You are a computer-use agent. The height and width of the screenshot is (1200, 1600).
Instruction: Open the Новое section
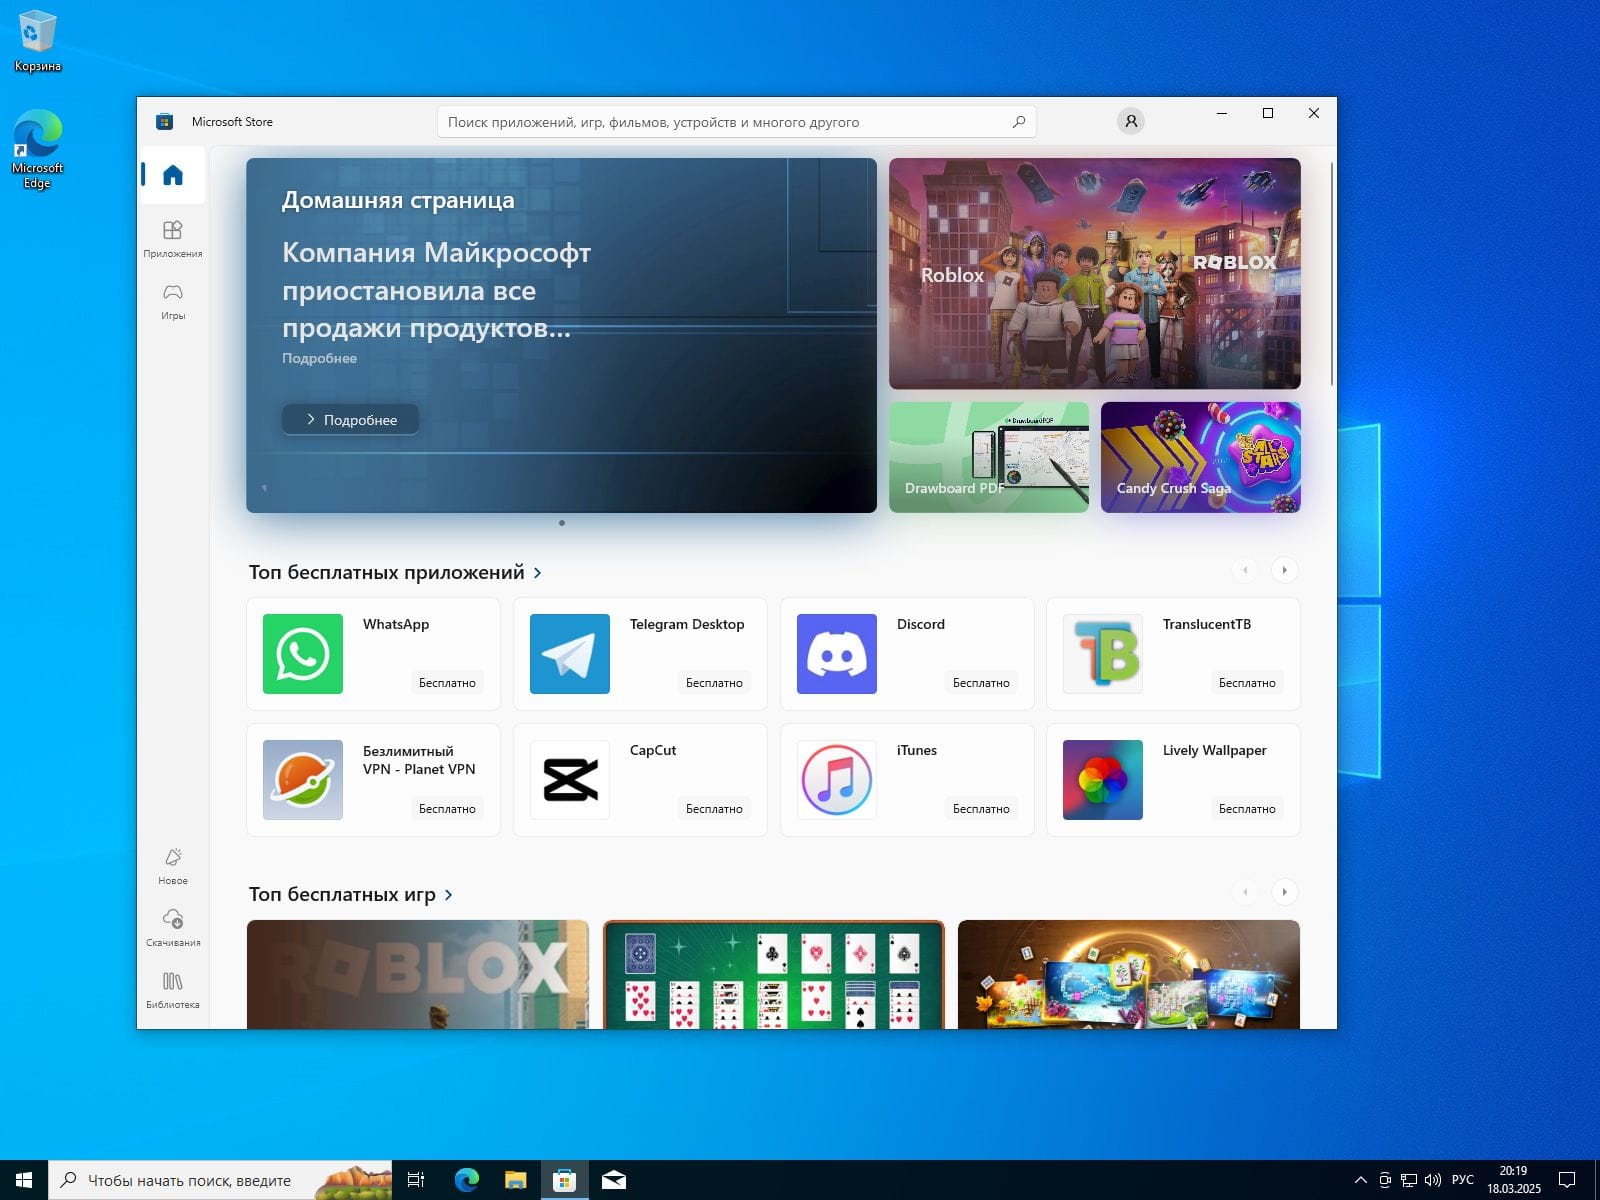pos(173,866)
